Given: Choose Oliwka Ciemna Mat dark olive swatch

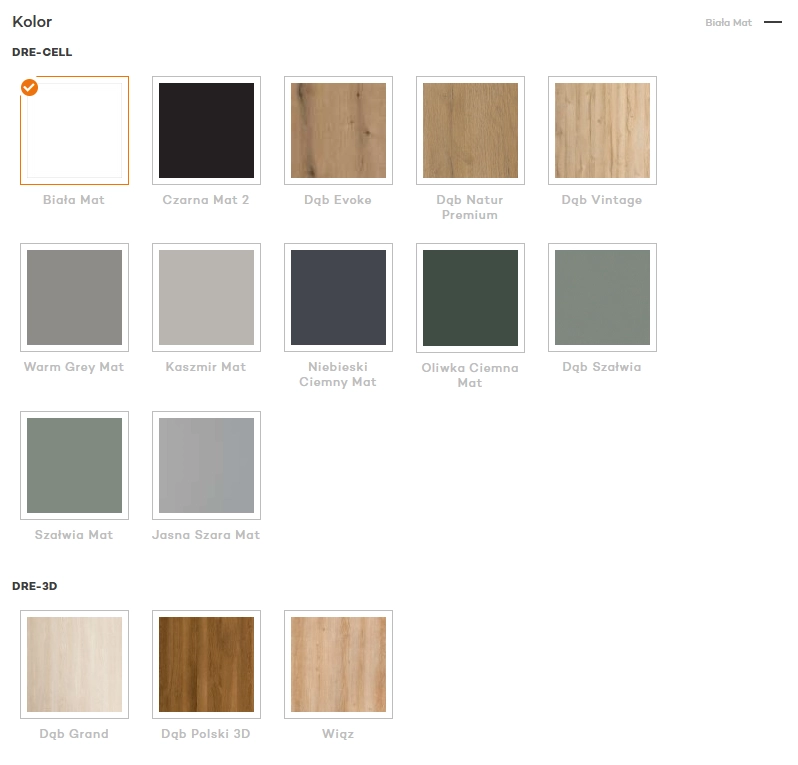Looking at the screenshot, I should [x=470, y=298].
